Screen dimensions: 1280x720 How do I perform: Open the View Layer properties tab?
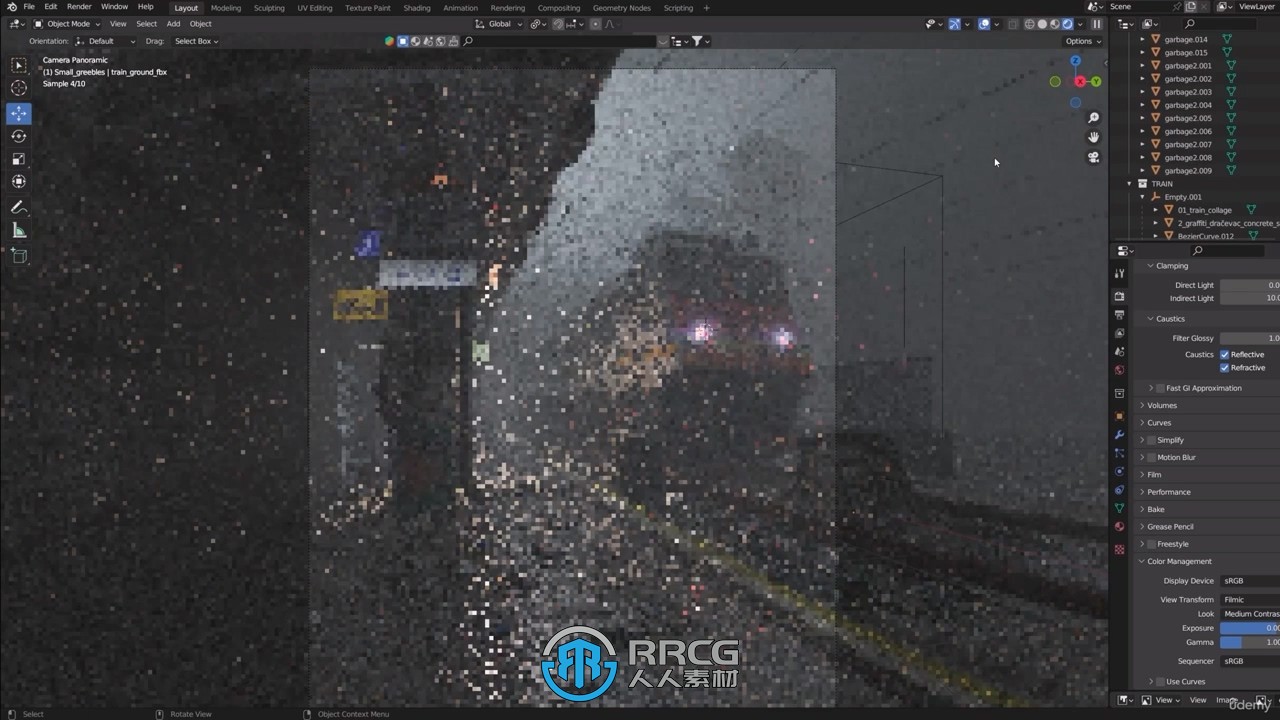coord(1119,333)
